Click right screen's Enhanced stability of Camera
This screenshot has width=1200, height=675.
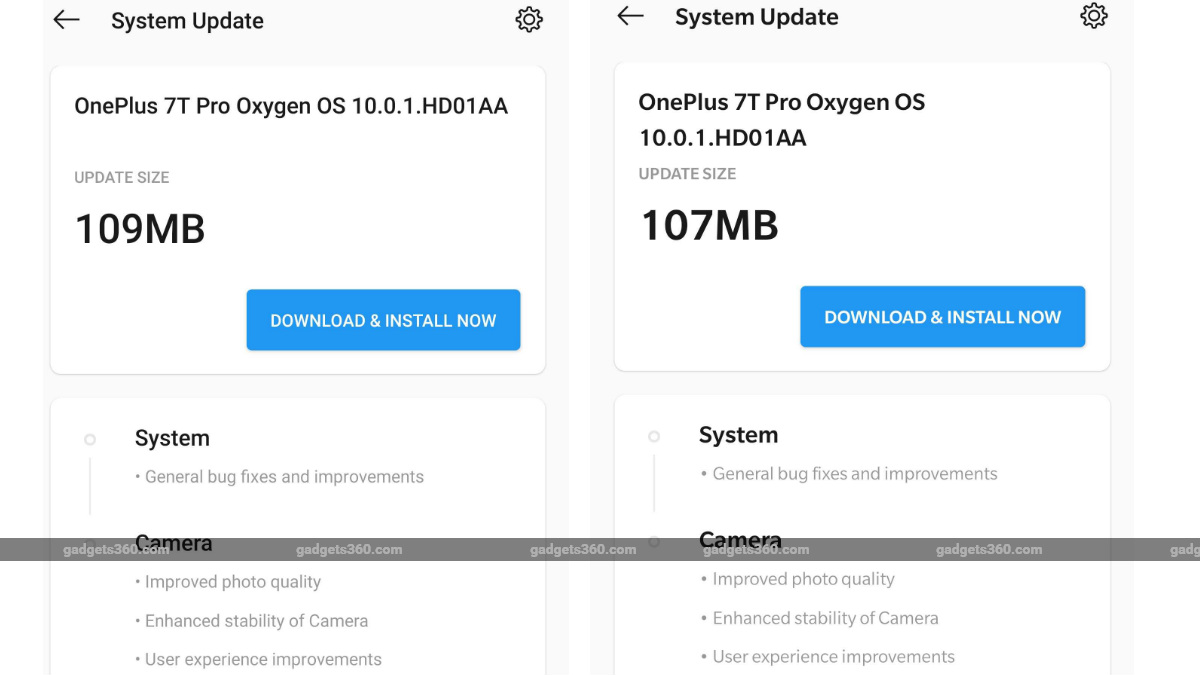[x=819, y=618]
